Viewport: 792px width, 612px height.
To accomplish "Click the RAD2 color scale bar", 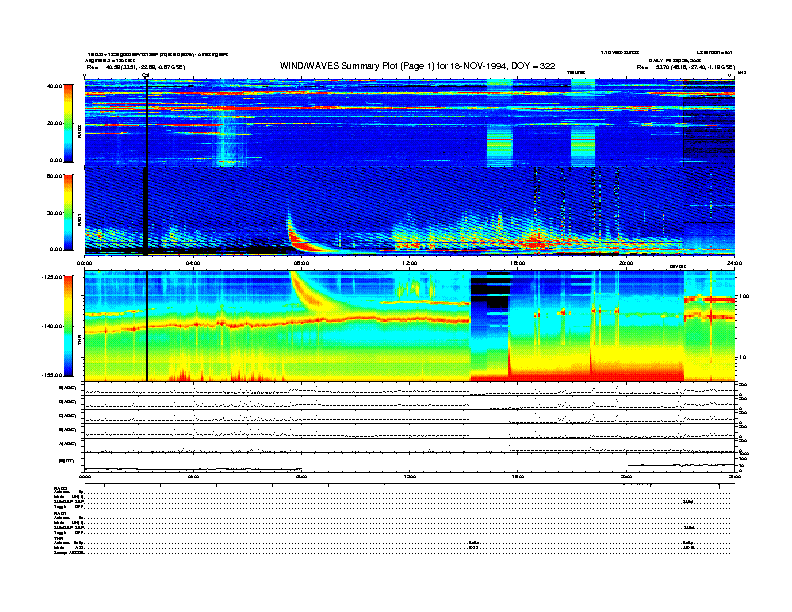I will coord(68,123).
